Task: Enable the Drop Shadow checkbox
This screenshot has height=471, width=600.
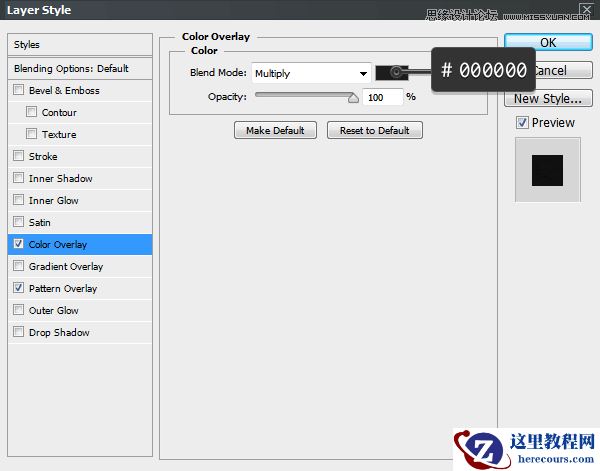Action: coord(18,332)
